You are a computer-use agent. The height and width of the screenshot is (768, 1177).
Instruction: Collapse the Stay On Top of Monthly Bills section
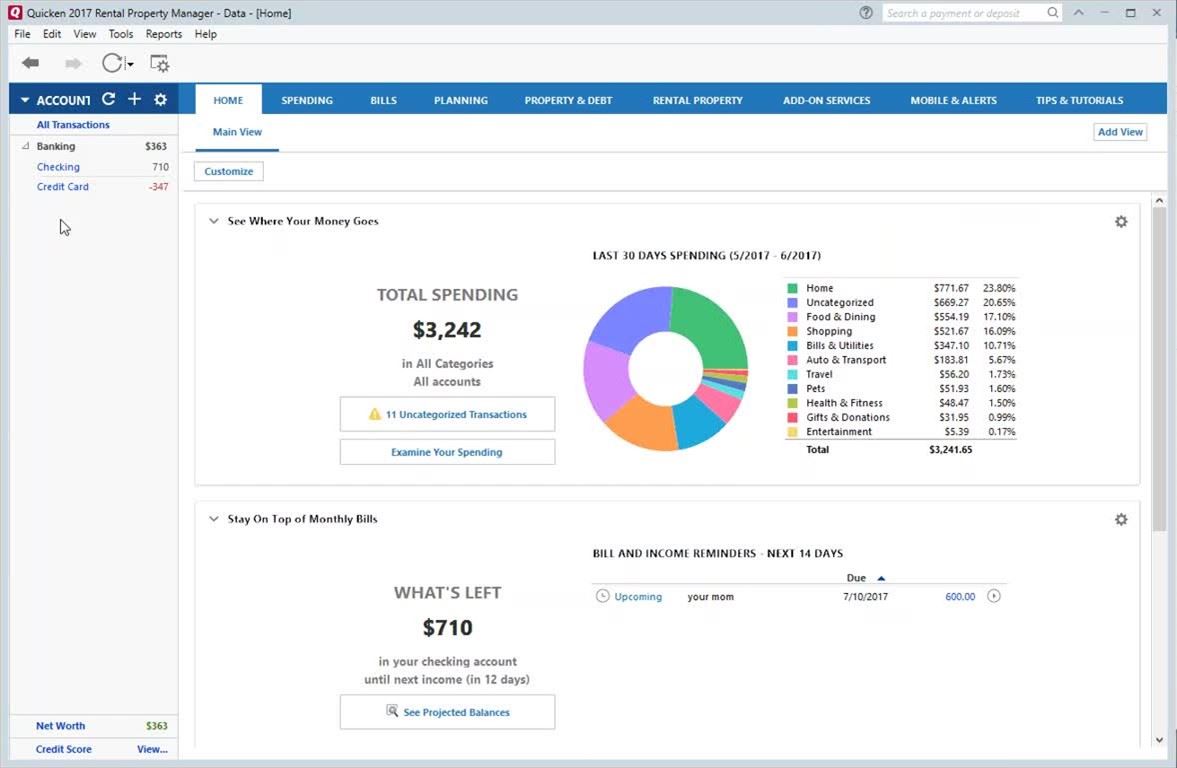(213, 520)
